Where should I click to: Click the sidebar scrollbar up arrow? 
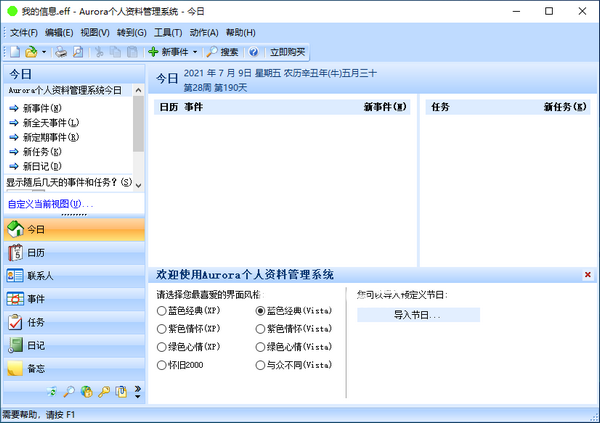(x=139, y=90)
